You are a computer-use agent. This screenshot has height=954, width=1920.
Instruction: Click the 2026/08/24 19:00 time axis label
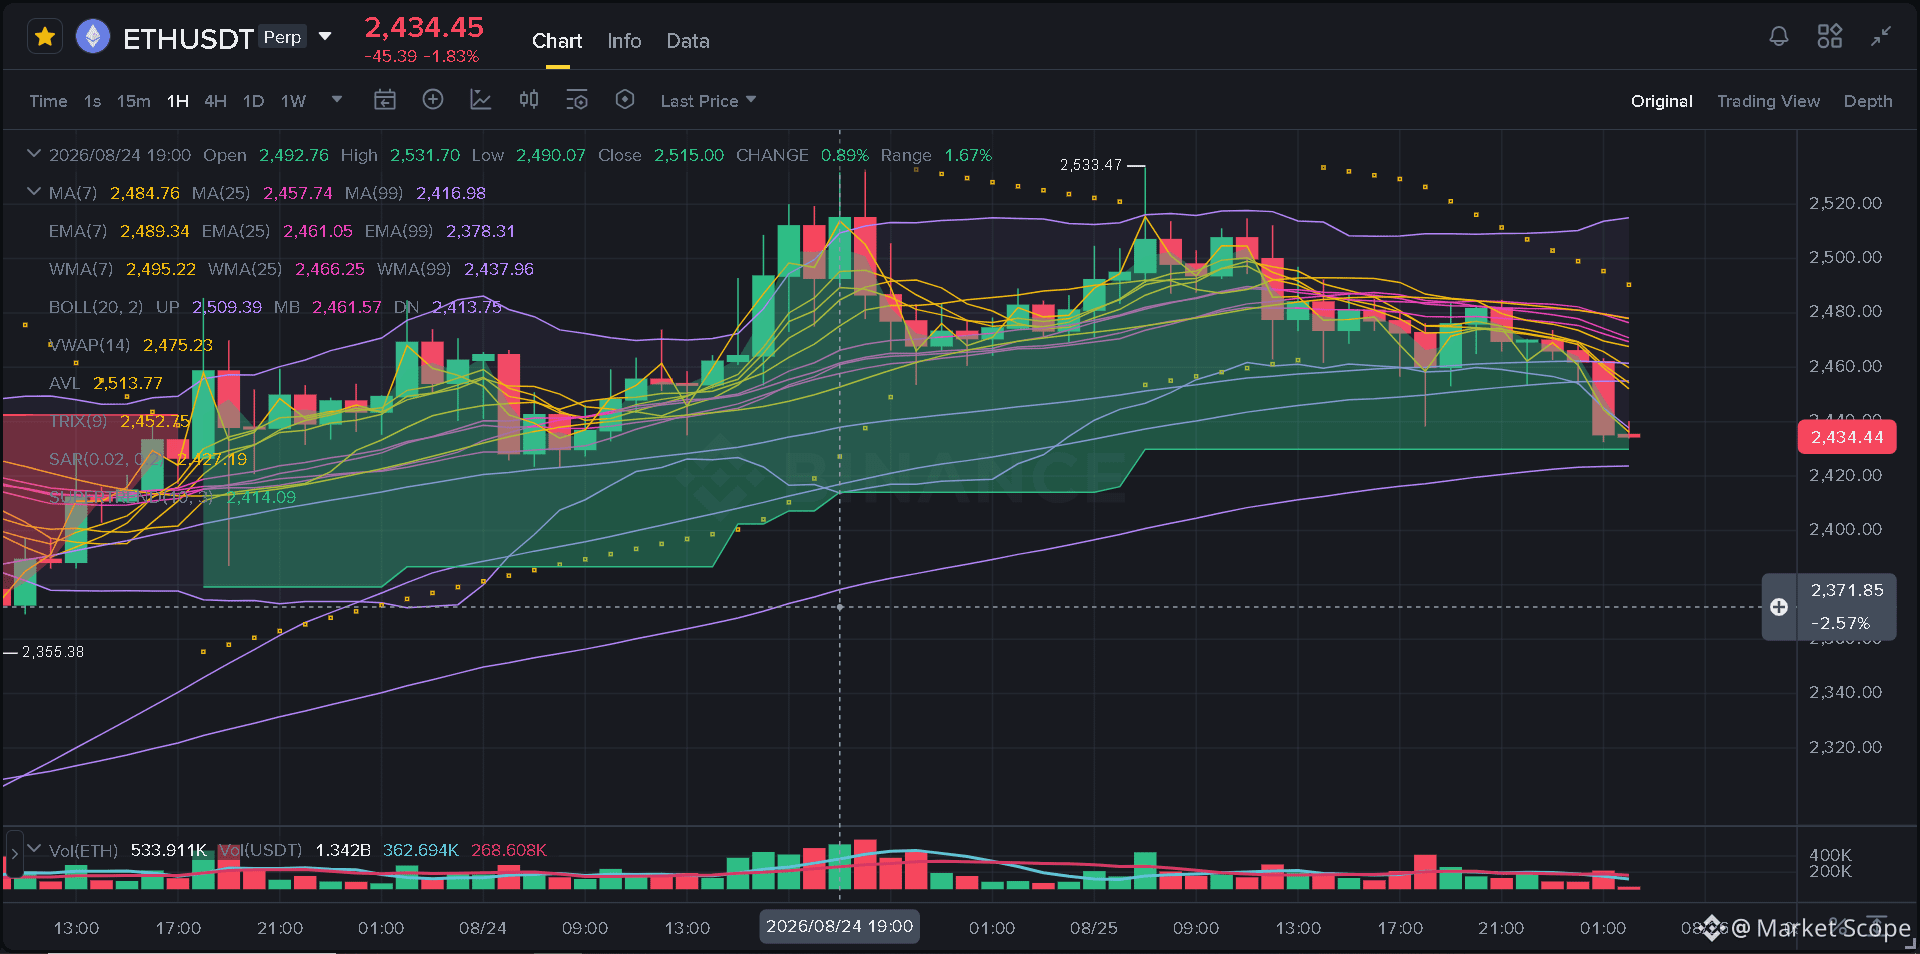(x=840, y=926)
